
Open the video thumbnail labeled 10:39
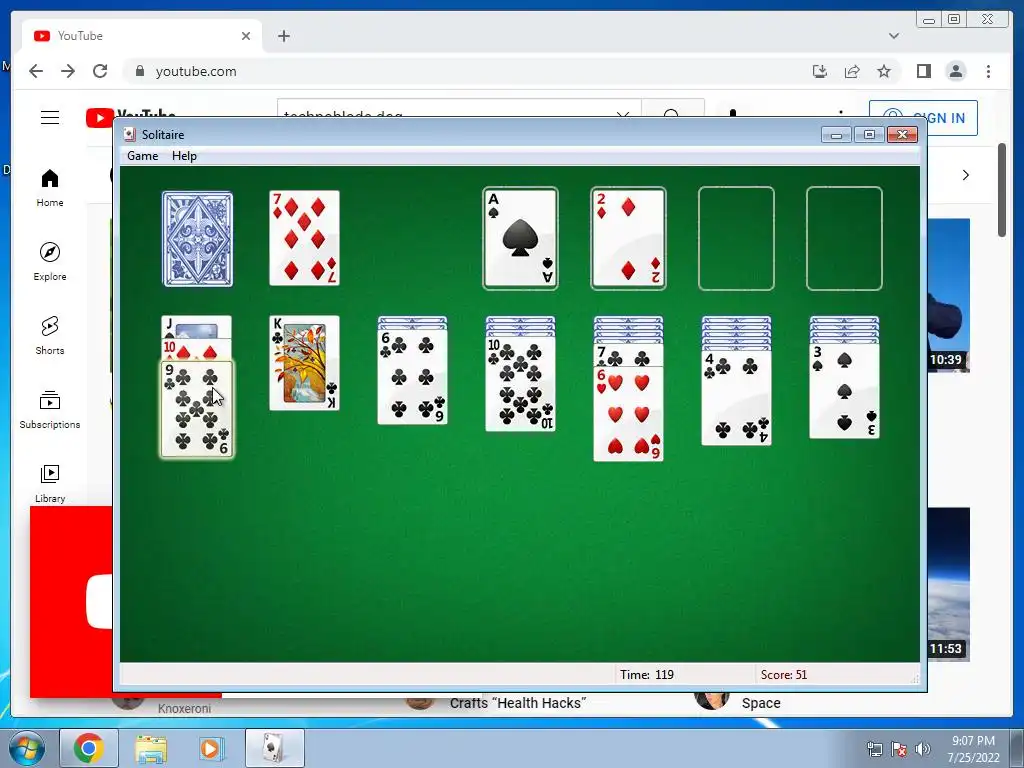click(948, 296)
